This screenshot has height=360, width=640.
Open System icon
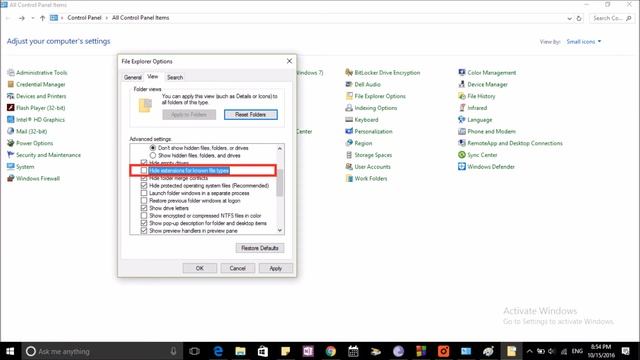click(11, 167)
